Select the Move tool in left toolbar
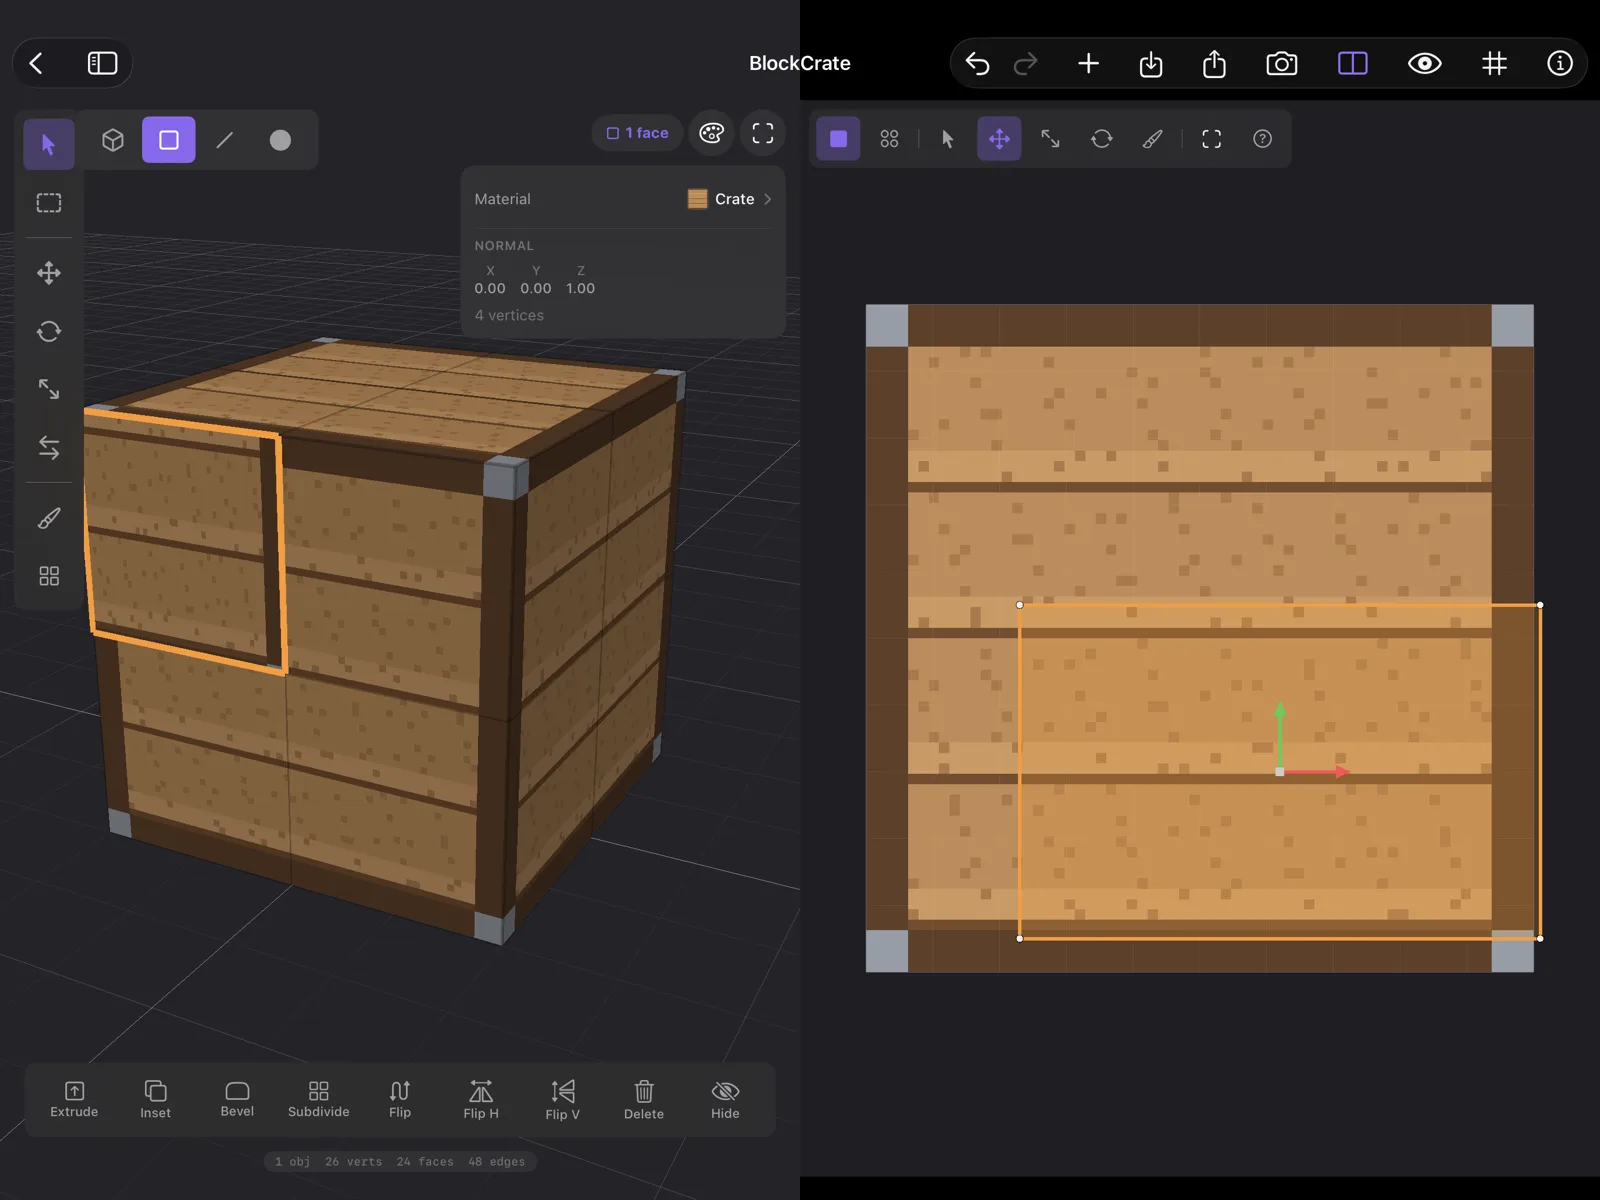The image size is (1600, 1200). (x=49, y=273)
